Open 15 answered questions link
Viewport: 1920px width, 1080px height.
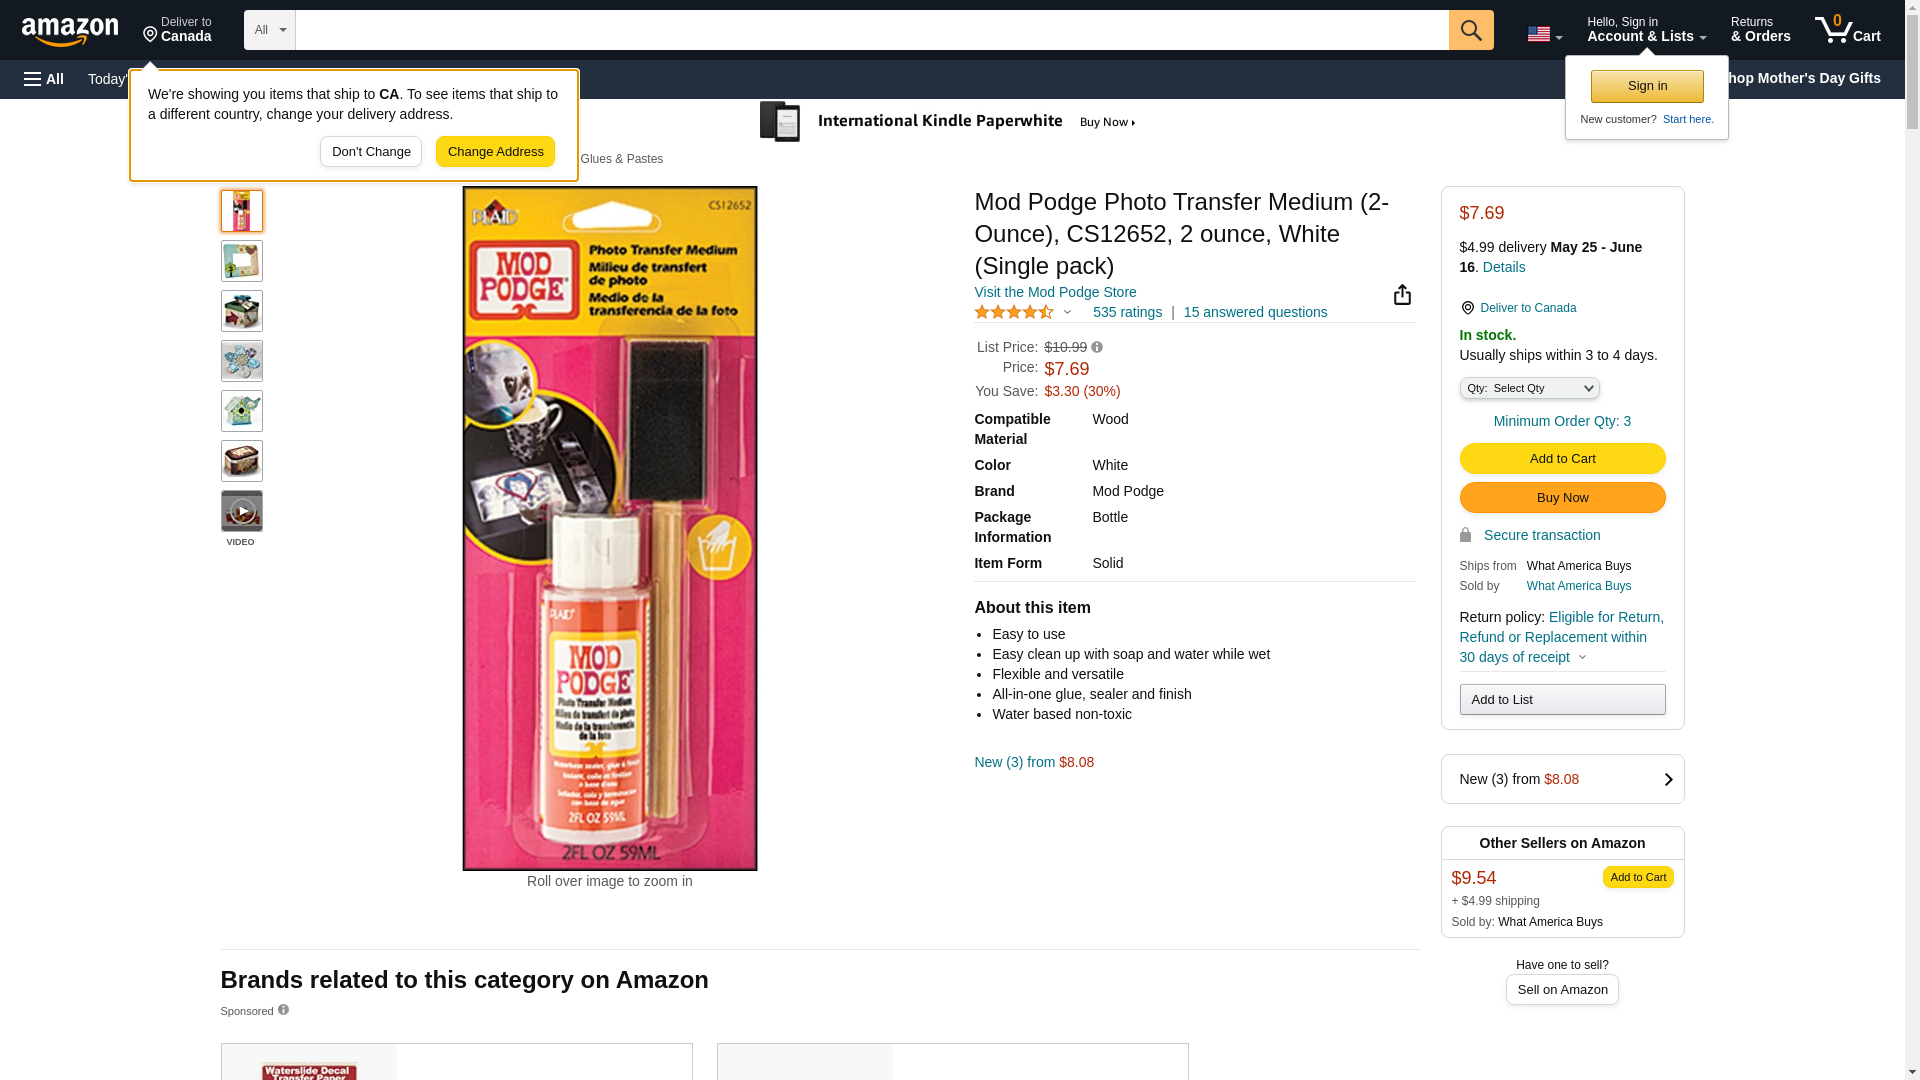click(x=1255, y=312)
